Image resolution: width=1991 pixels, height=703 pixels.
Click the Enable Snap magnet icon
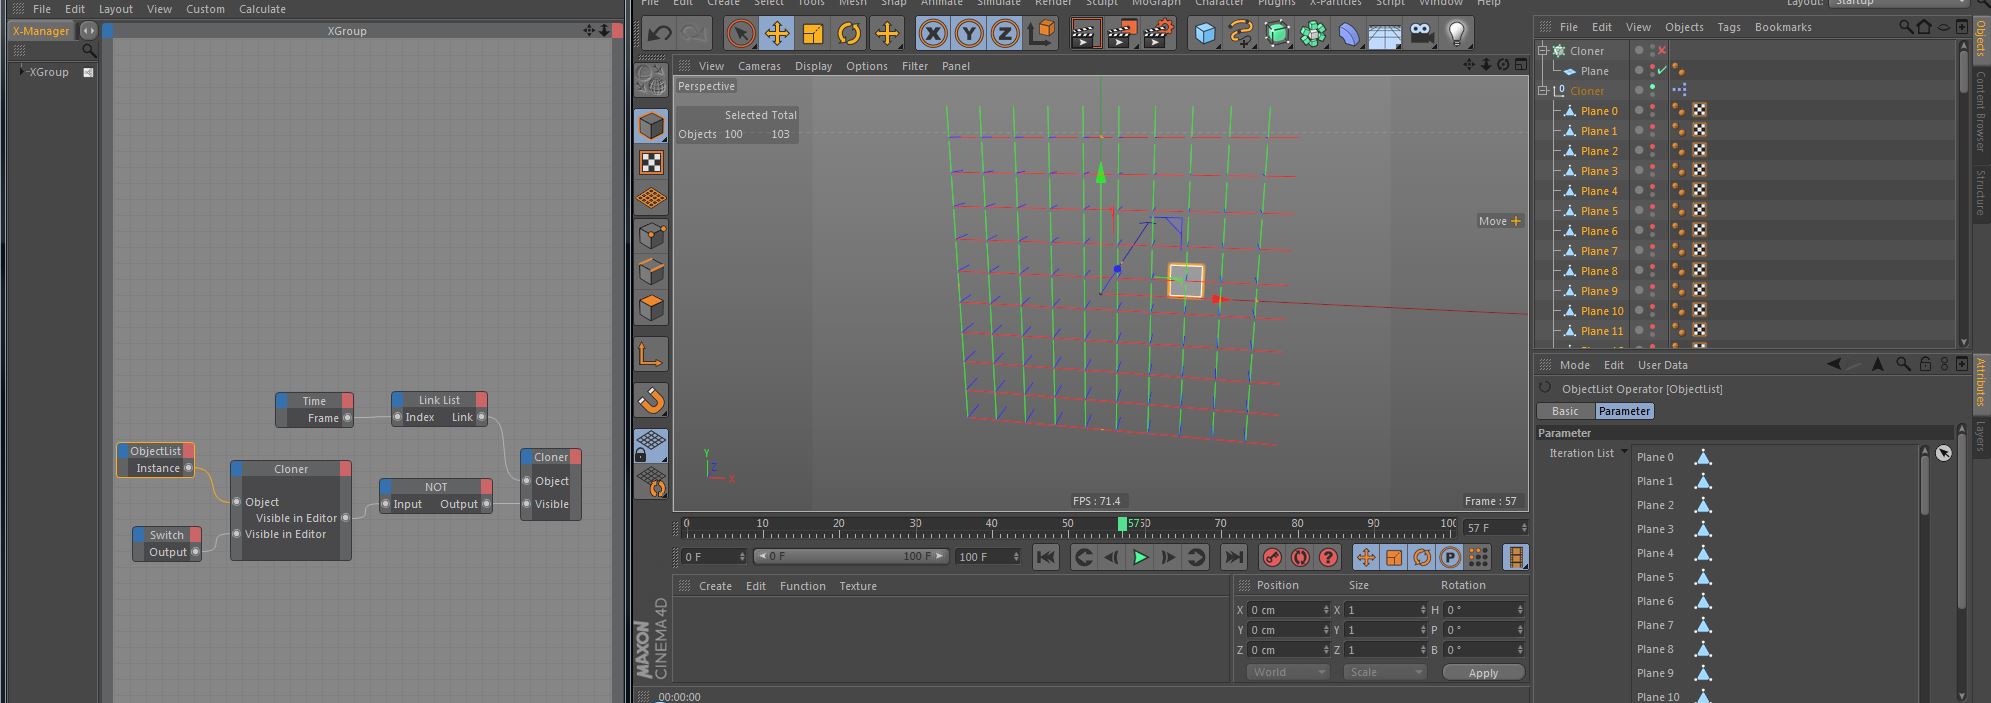(x=651, y=401)
